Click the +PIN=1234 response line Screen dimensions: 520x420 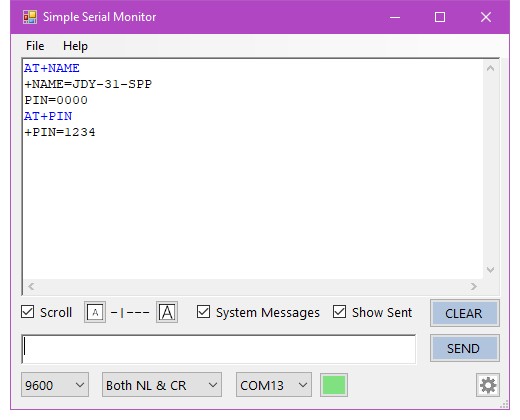tap(60, 132)
